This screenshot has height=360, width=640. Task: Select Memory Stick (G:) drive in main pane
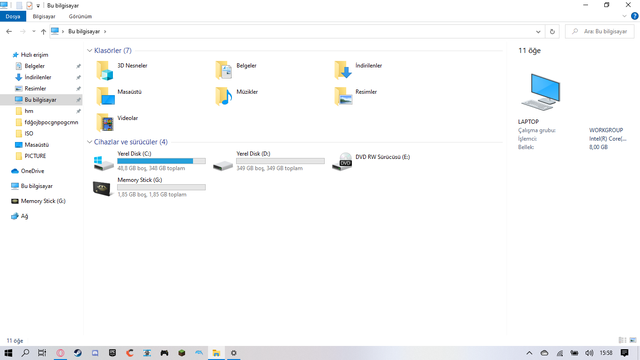149,187
